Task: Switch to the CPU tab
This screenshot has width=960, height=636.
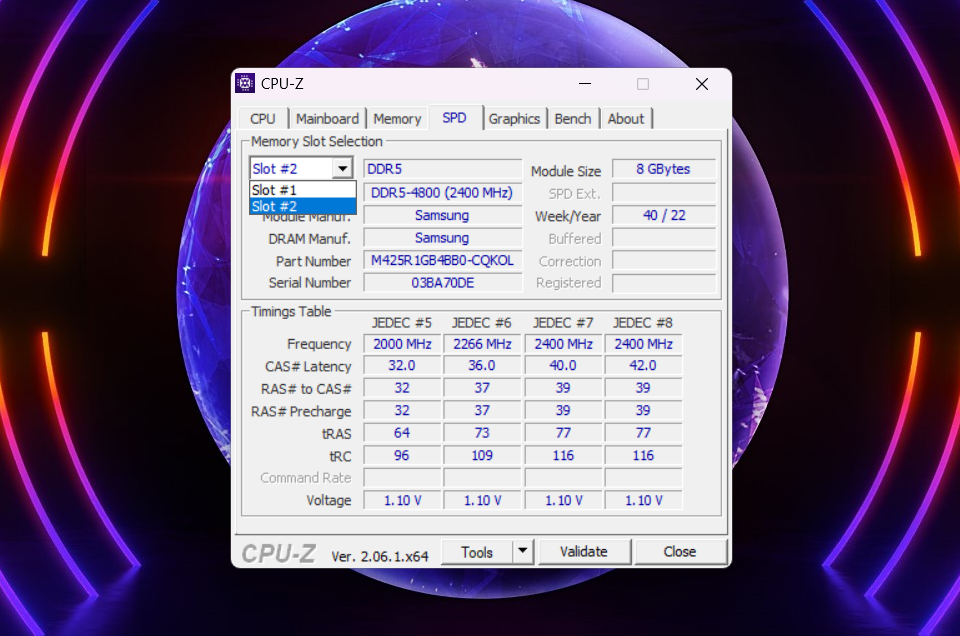Action: [x=263, y=119]
